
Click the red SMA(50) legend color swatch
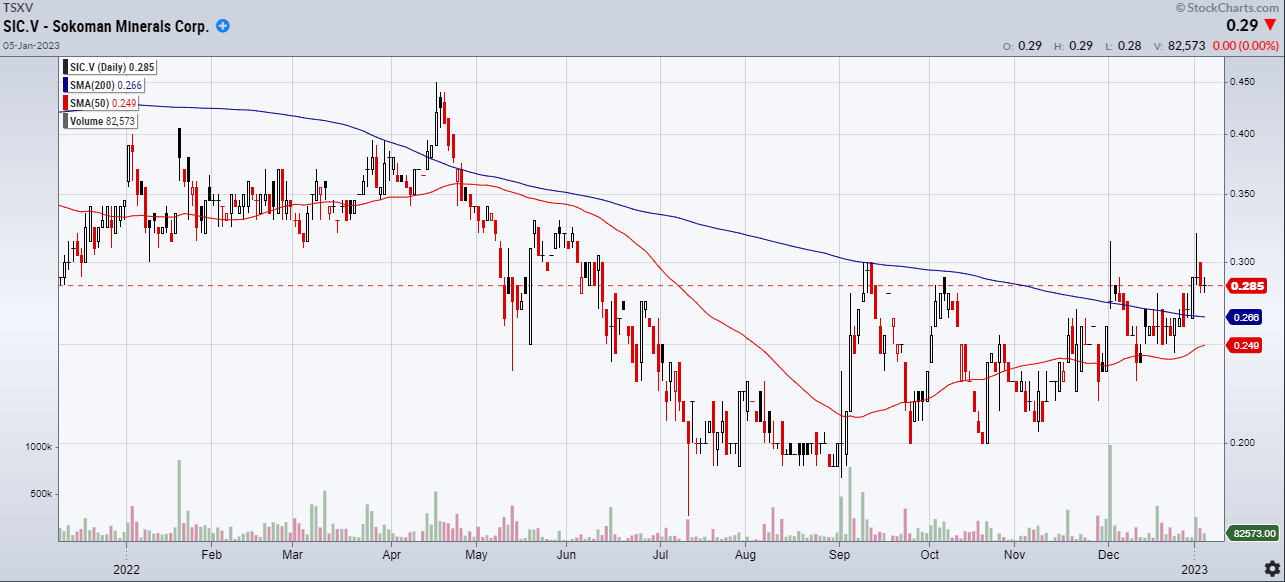click(x=65, y=103)
